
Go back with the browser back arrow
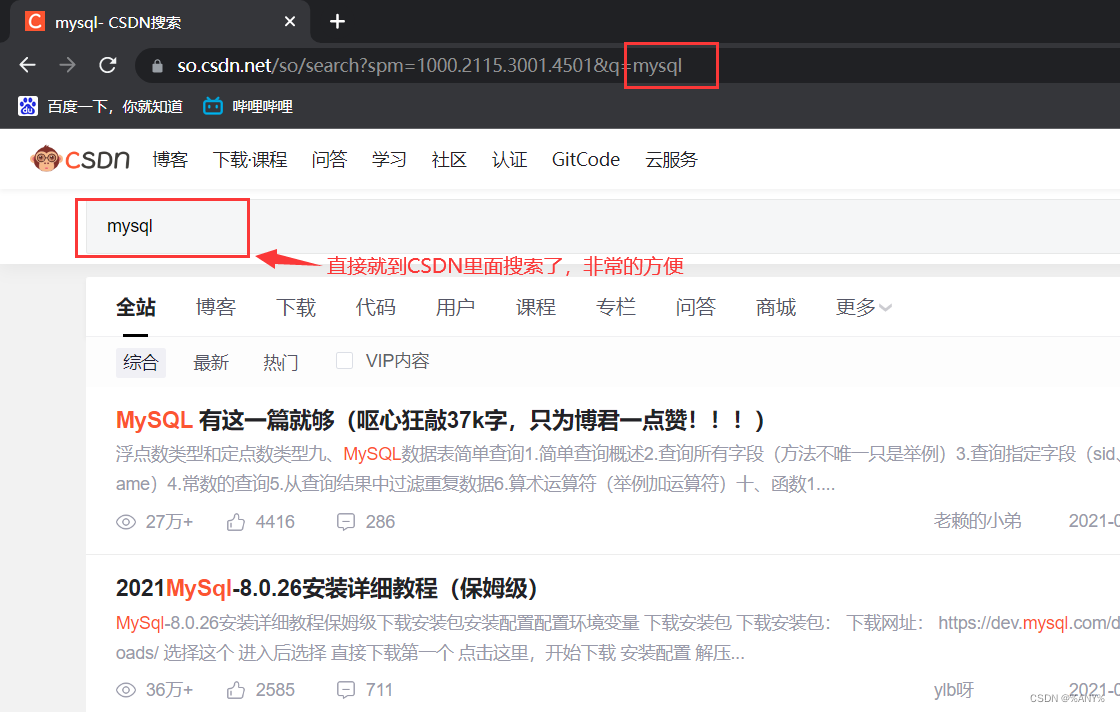[27, 65]
